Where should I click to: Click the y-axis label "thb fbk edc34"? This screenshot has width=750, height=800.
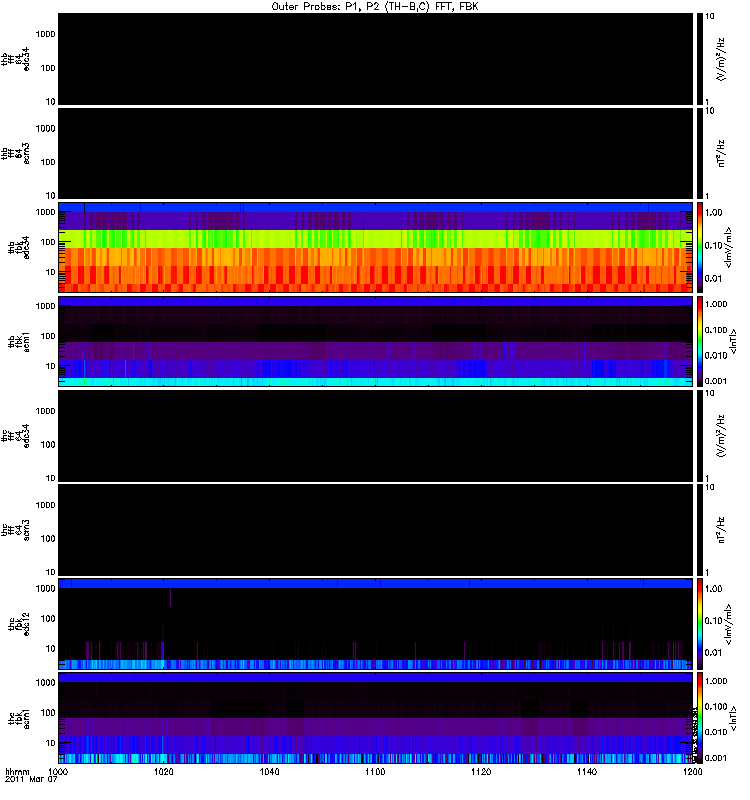(19, 248)
